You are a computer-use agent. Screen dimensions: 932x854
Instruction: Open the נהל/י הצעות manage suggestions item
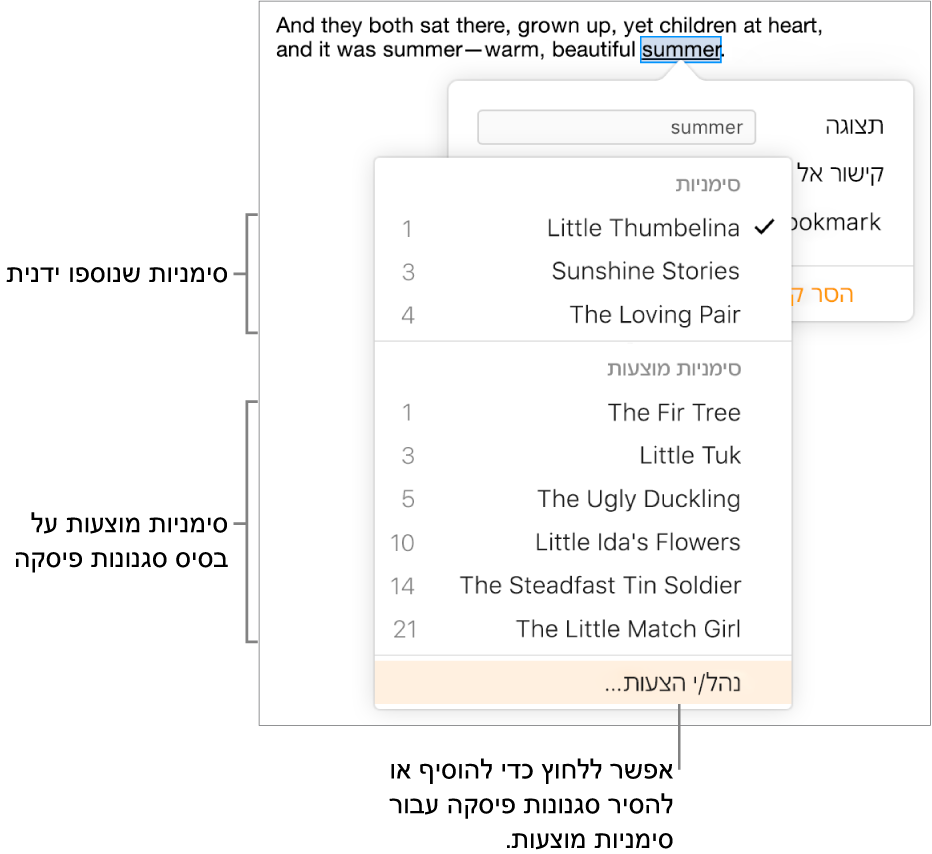click(673, 684)
